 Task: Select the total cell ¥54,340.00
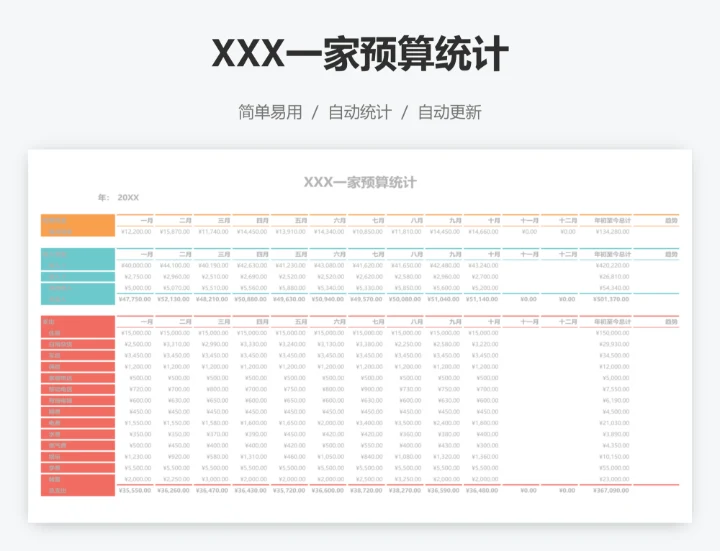click(x=614, y=288)
